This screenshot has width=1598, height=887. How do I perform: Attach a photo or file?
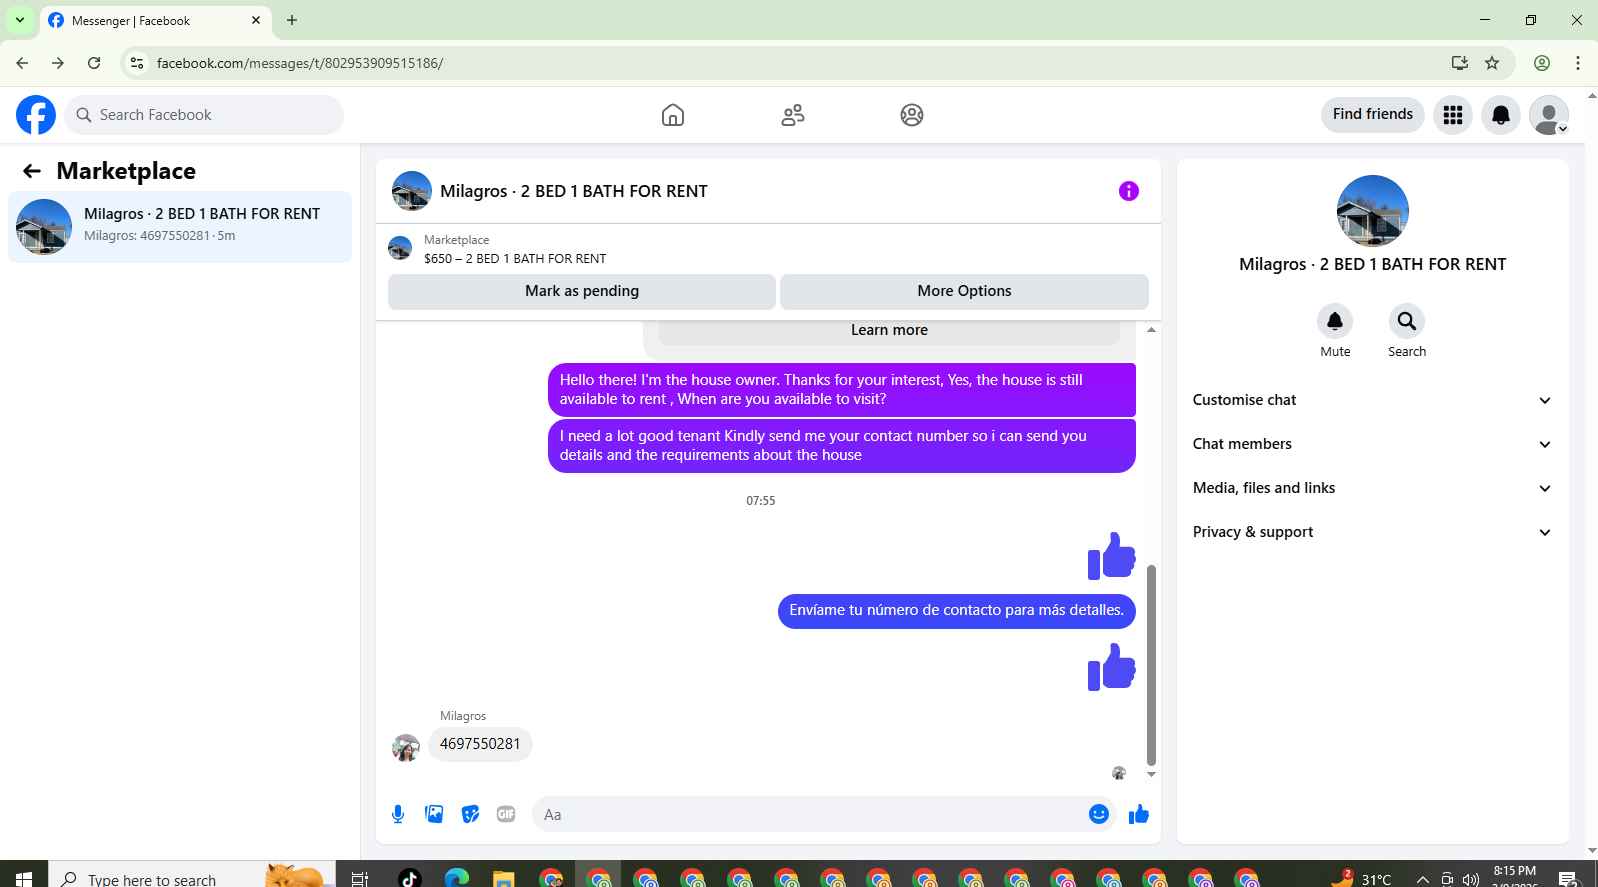[x=434, y=814]
